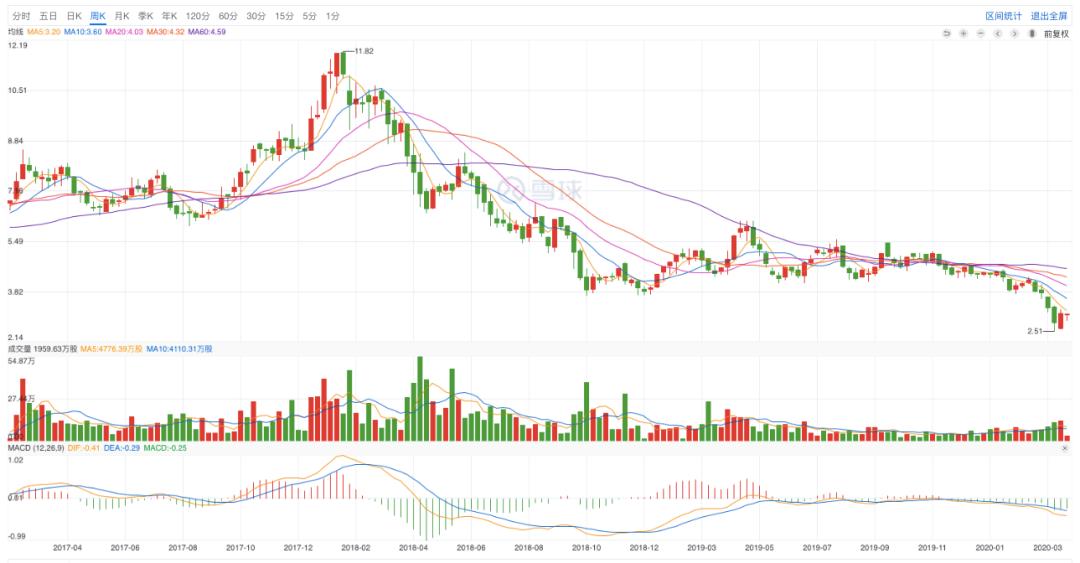Zoom out the chart with minus icon
This screenshot has width=1080, height=563.
pos(981,33)
